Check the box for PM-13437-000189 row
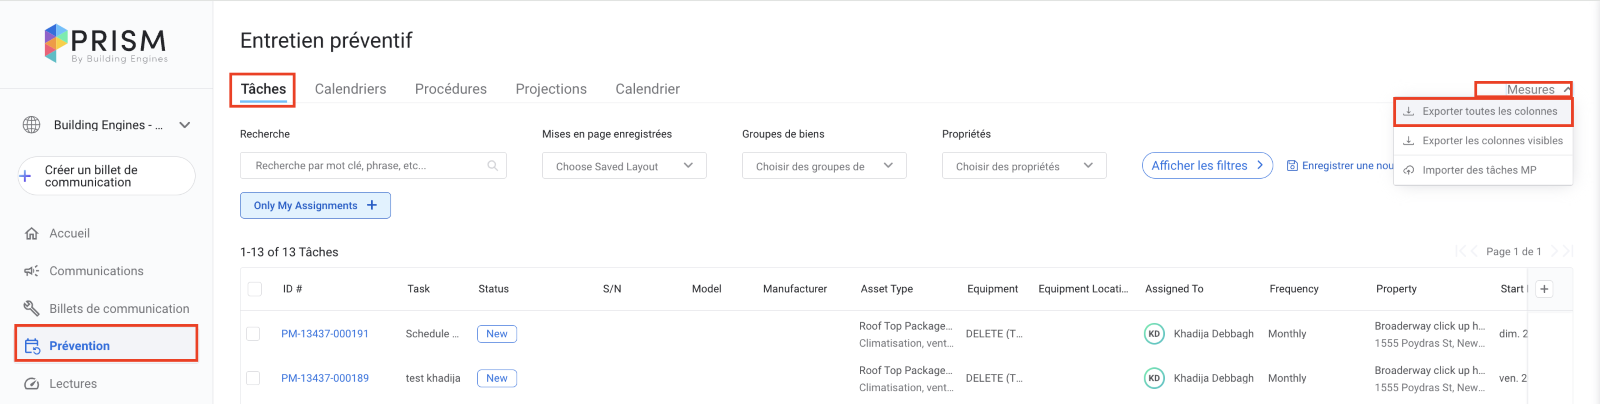1600x404 pixels. [x=253, y=378]
